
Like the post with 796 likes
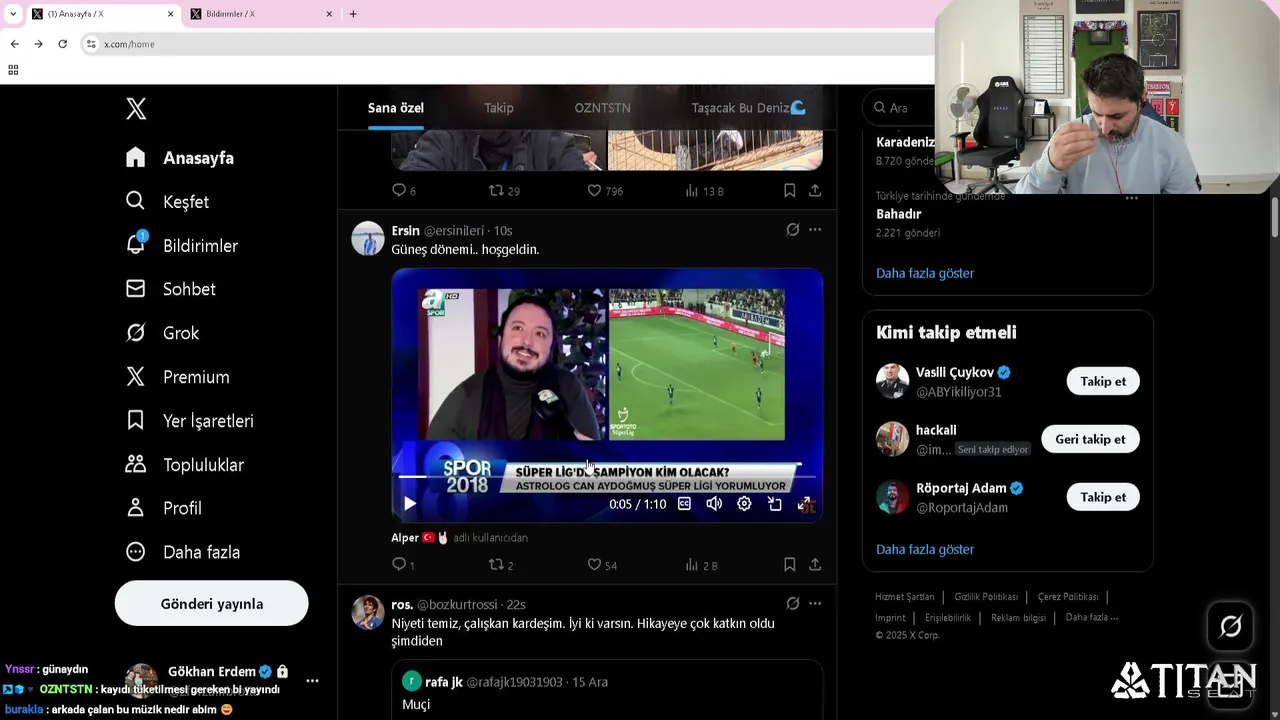(604, 190)
